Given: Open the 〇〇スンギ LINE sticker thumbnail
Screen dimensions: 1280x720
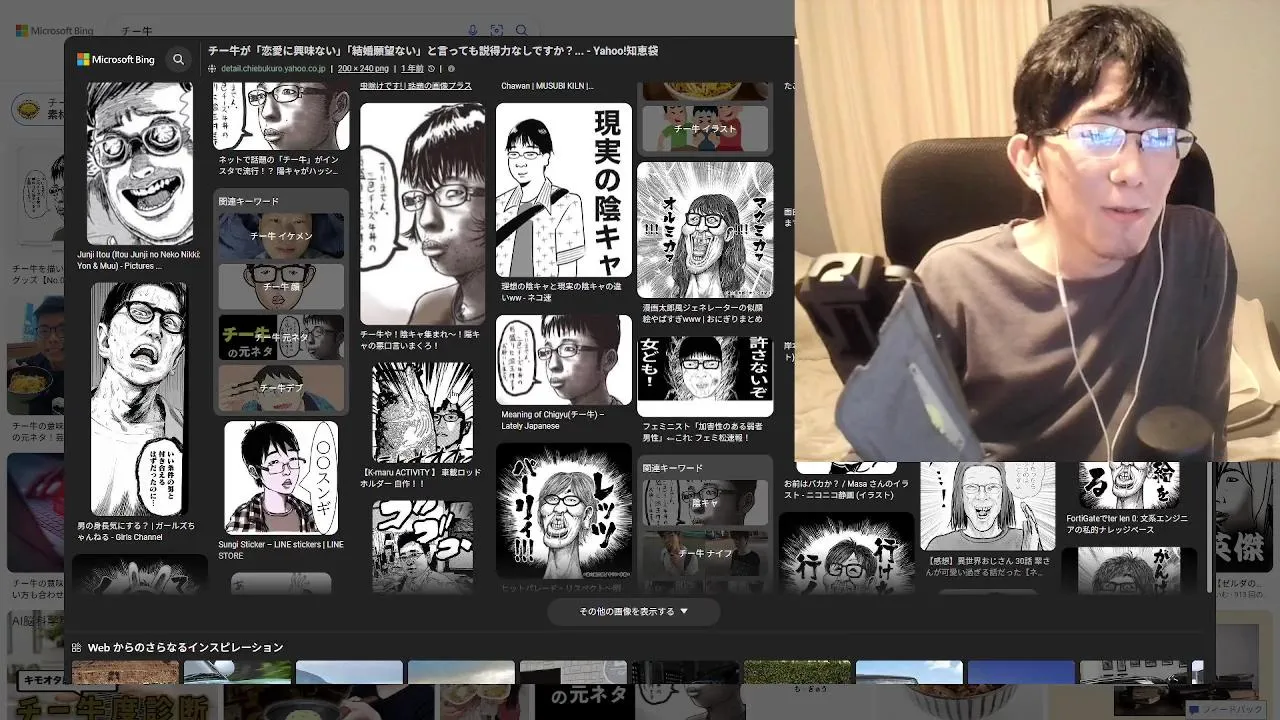Looking at the screenshot, I should tap(281, 478).
